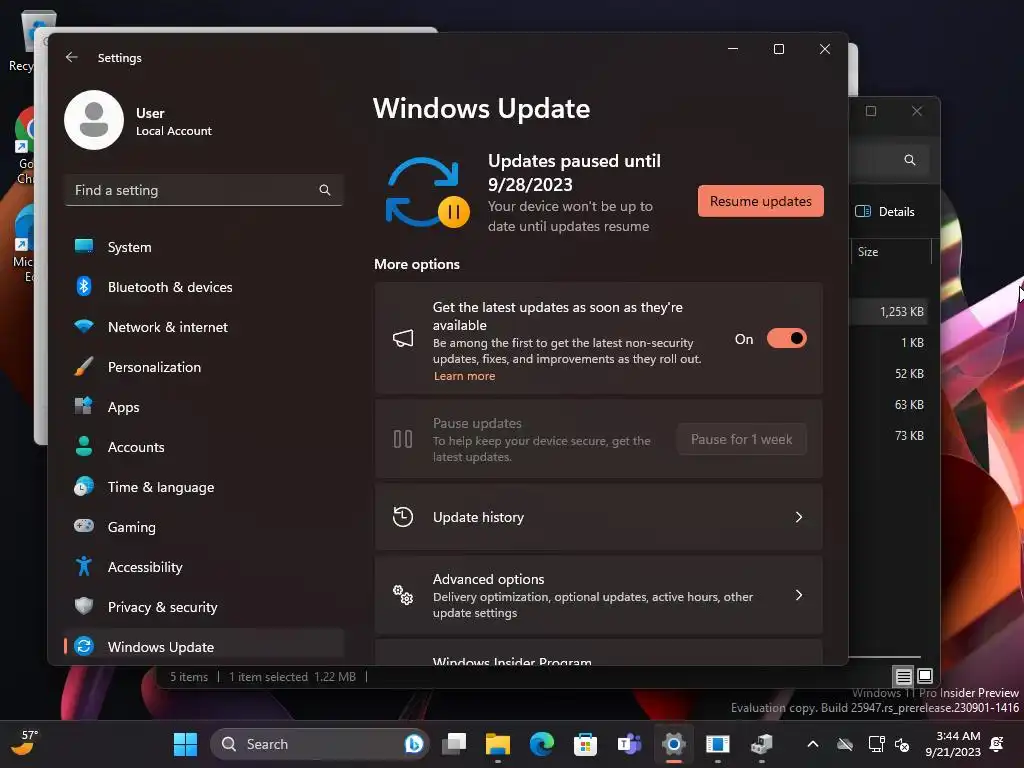The image size is (1024, 768).
Task: Click the Advanced options gears icon
Action: pos(403,595)
